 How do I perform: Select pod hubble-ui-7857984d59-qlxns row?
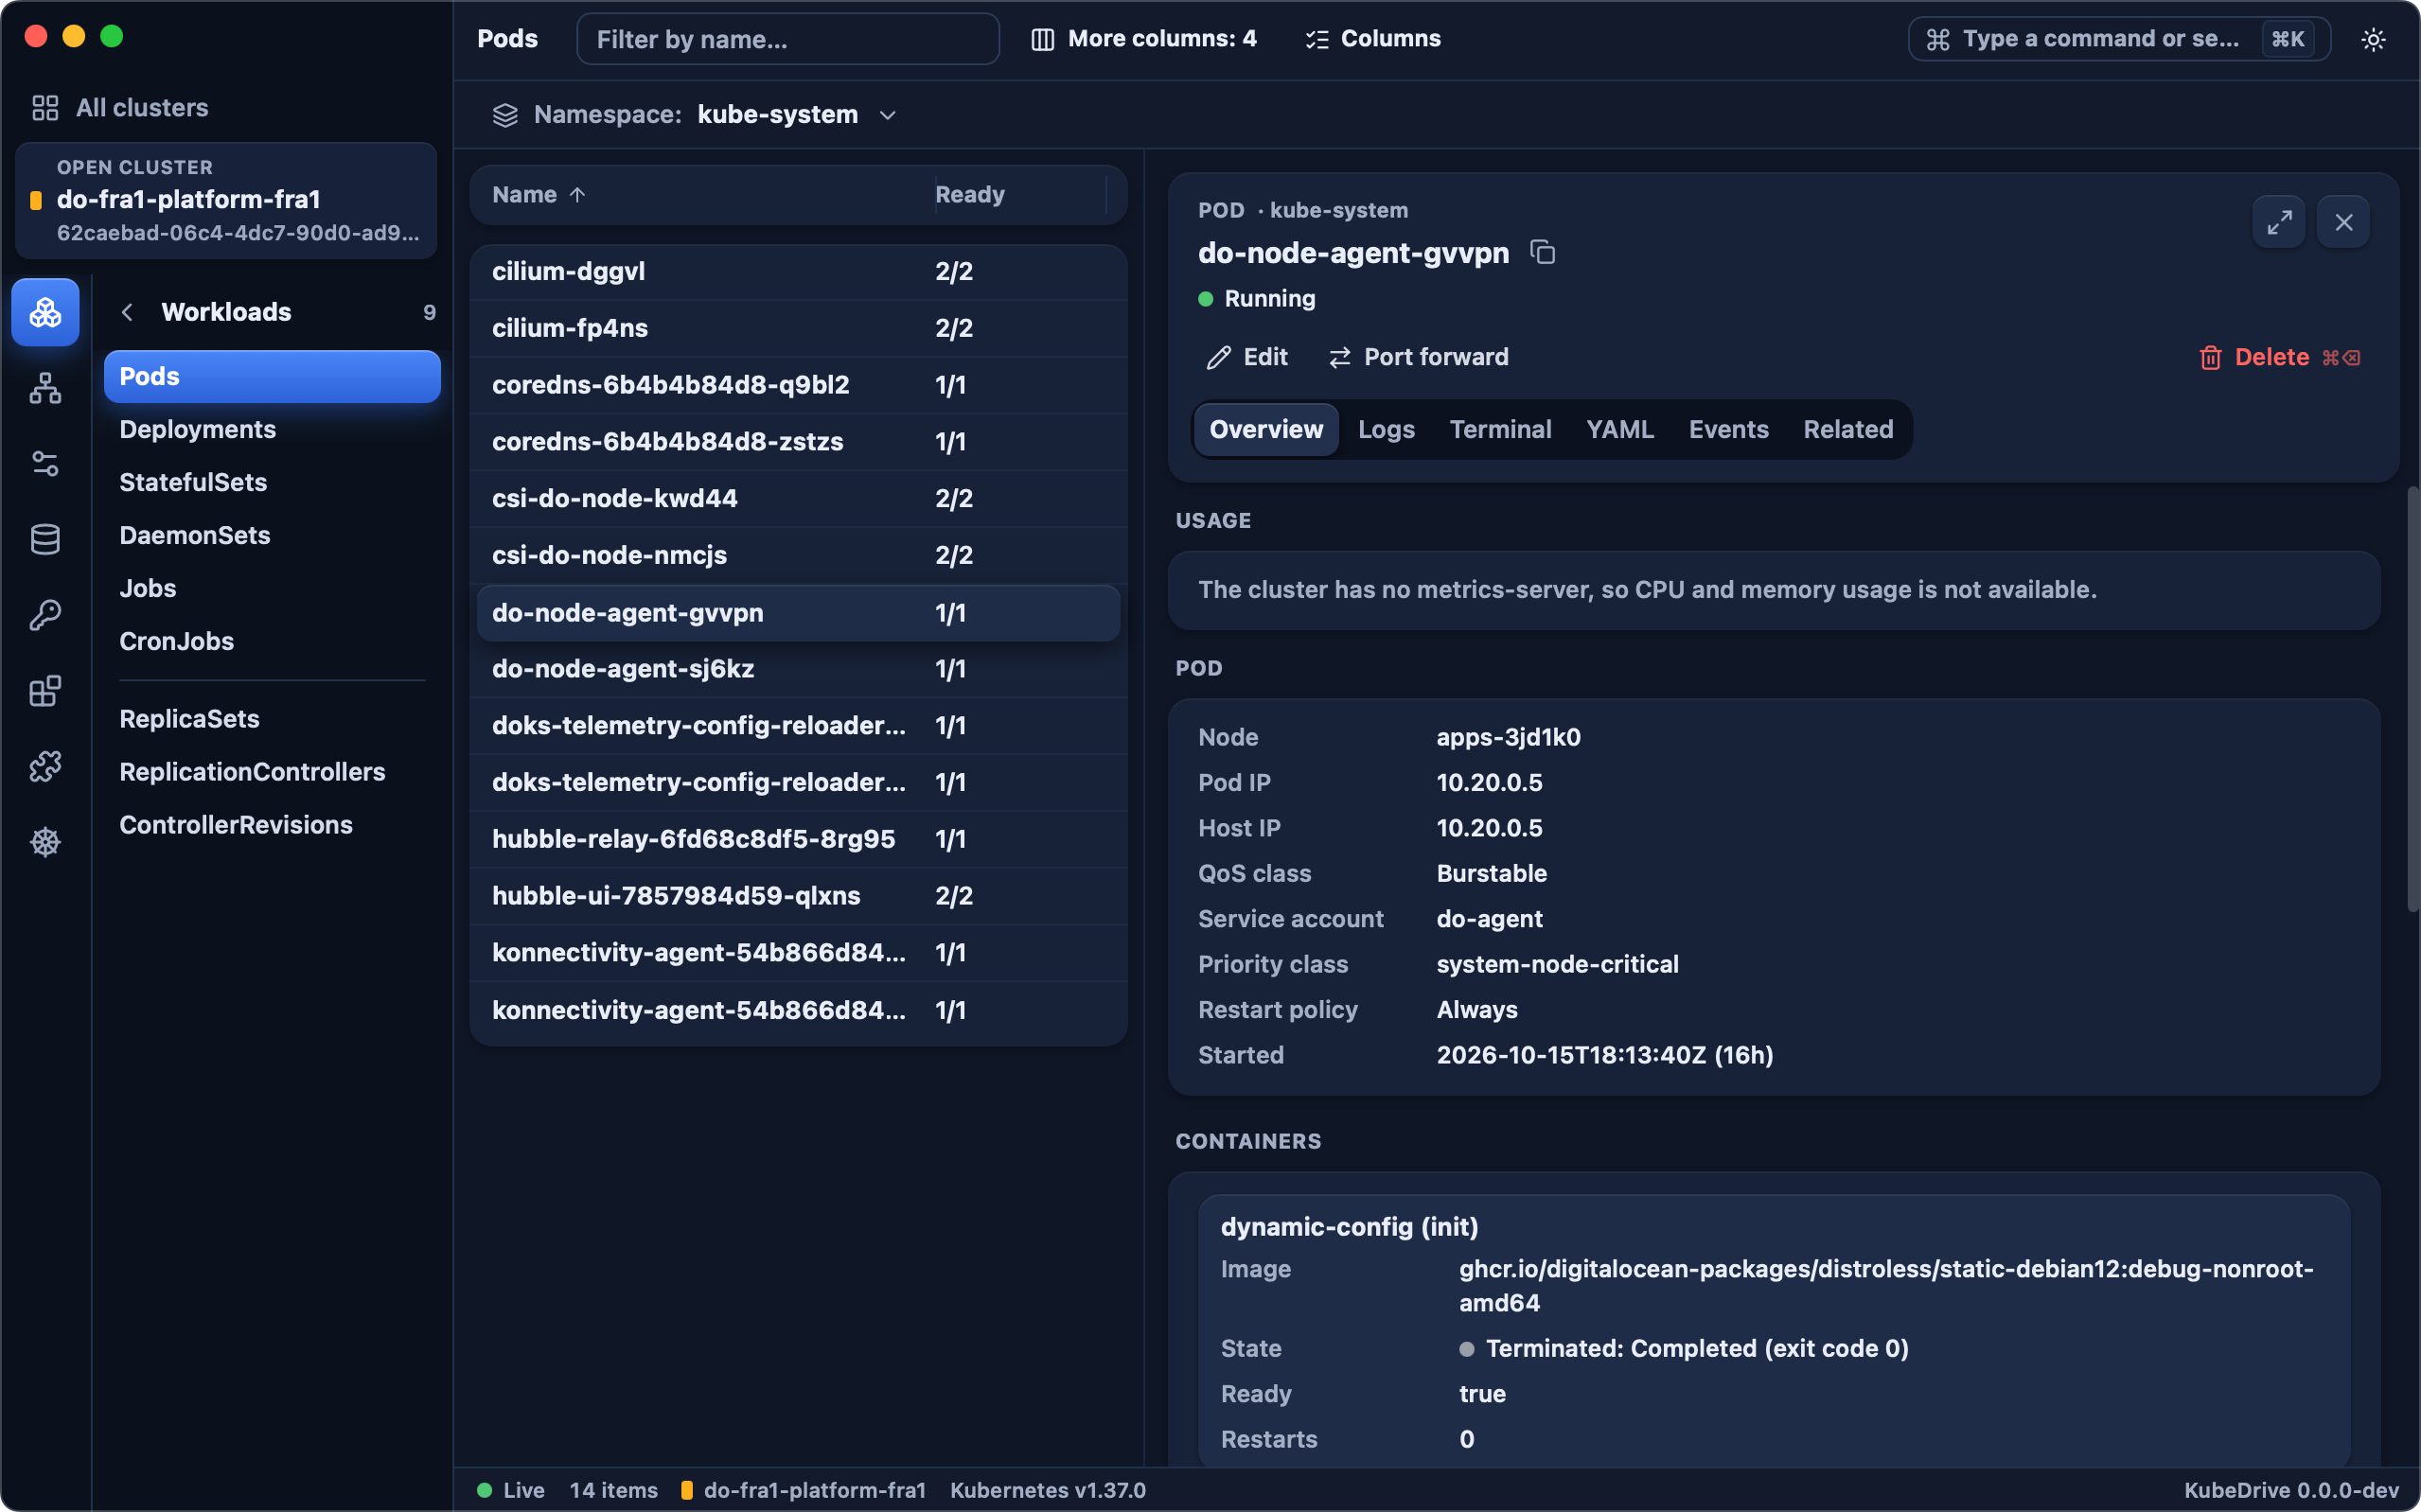798,895
